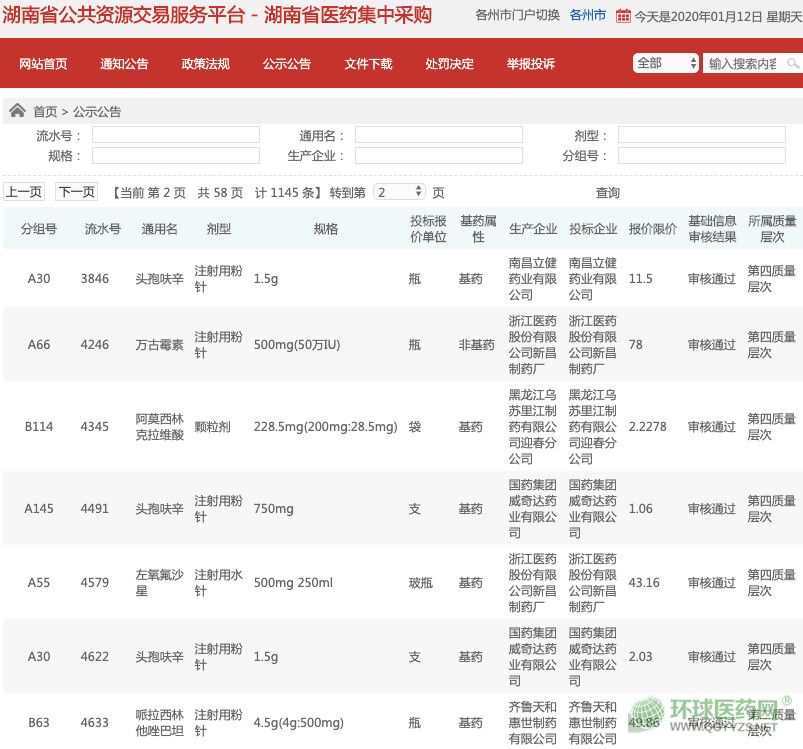Click the home icon in the breadcrumb
The width and height of the screenshot is (803, 749).
pyautogui.click(x=17, y=111)
